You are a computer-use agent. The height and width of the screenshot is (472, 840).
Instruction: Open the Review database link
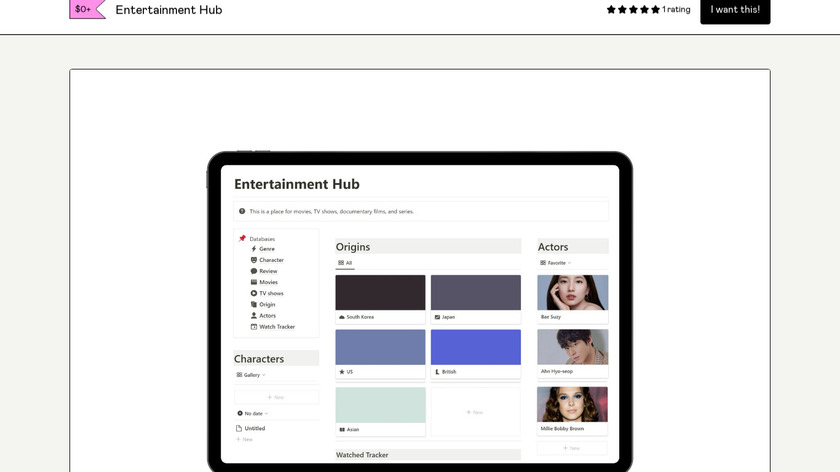[x=268, y=271]
